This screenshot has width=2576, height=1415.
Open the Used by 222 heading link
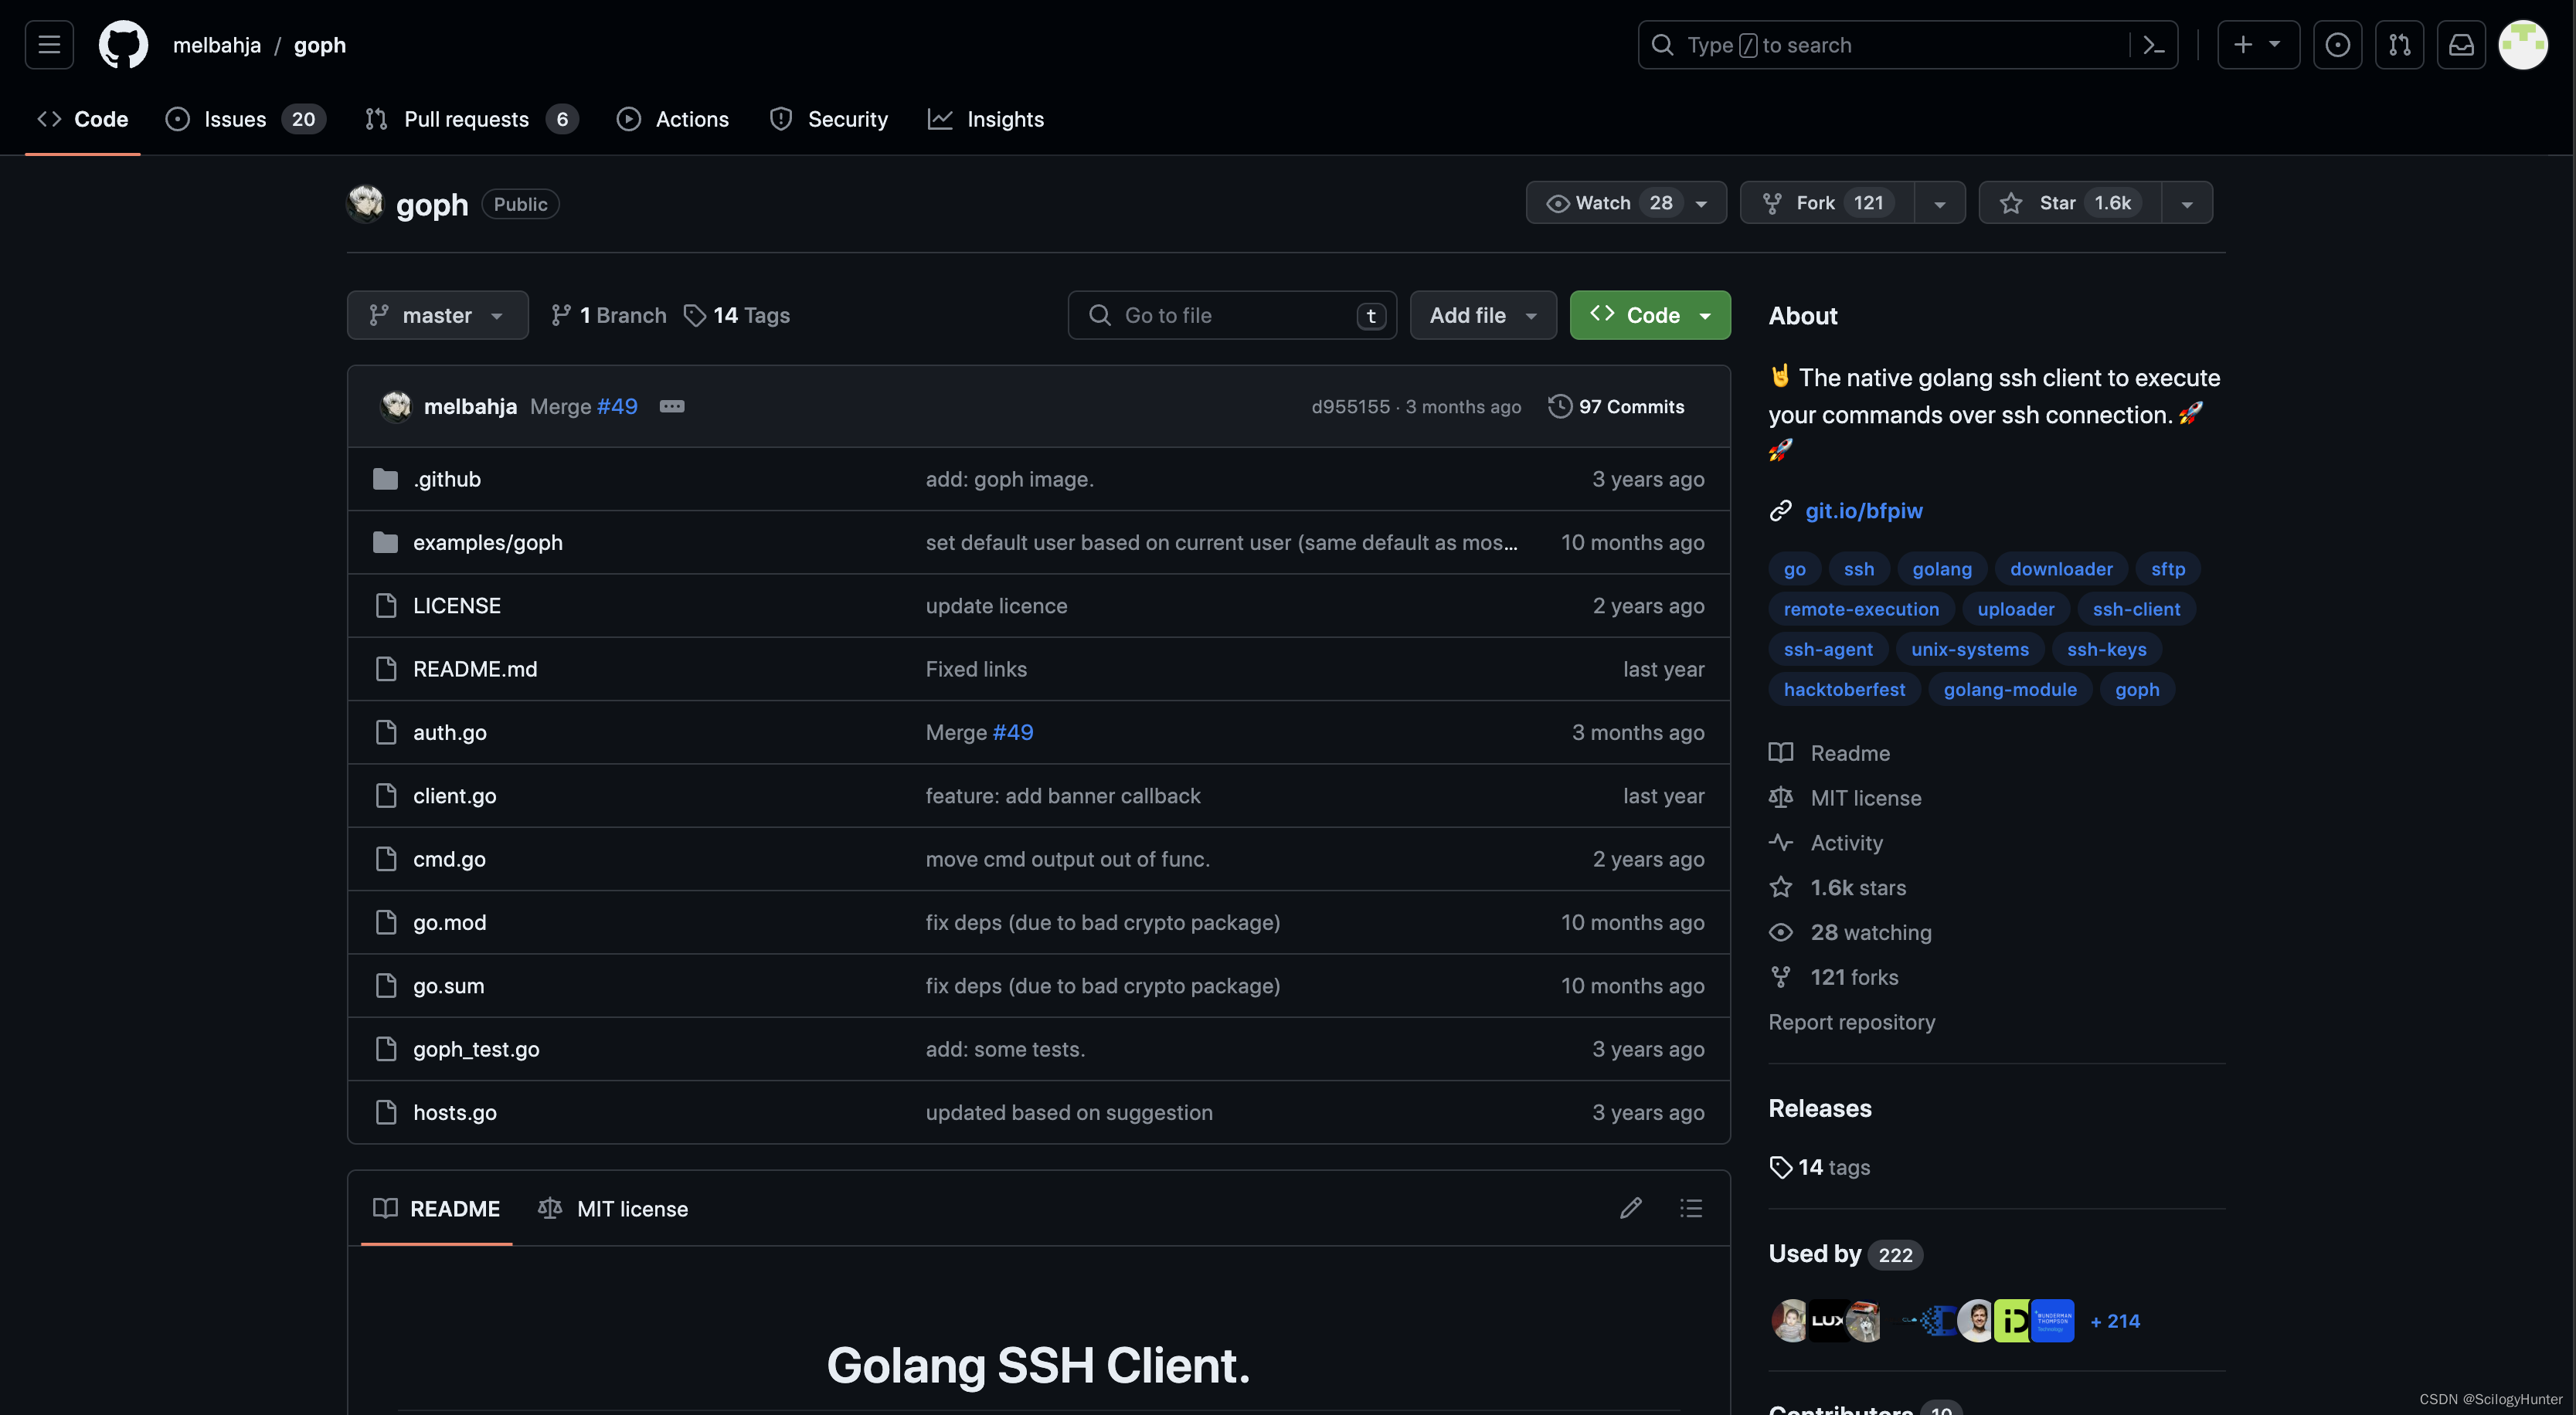click(x=1845, y=1254)
